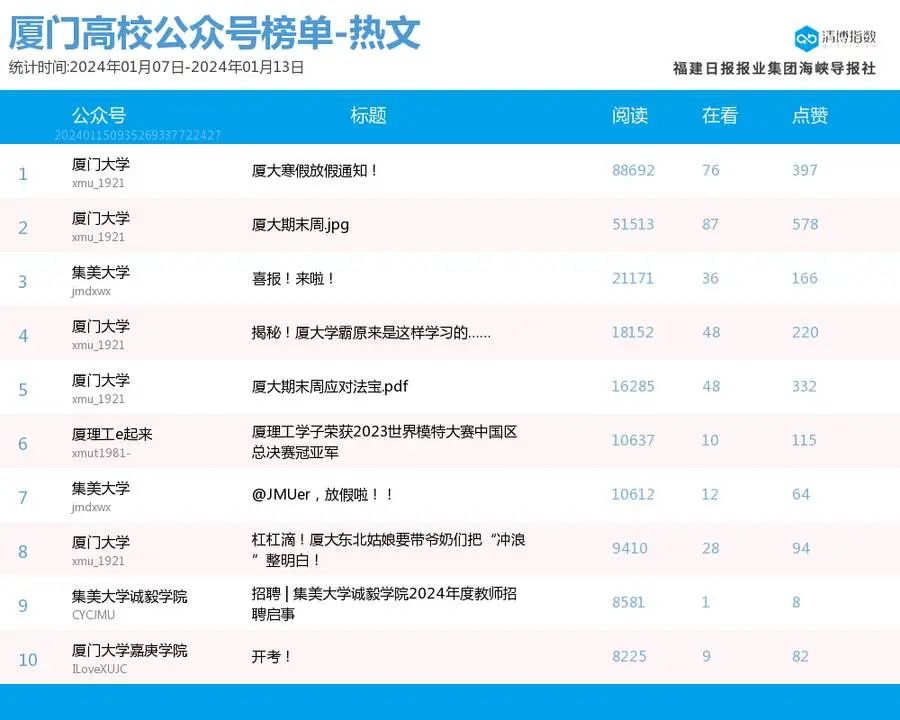Screen dimensions: 900x720
Task: Click read count 21171
Action: click(x=633, y=278)
